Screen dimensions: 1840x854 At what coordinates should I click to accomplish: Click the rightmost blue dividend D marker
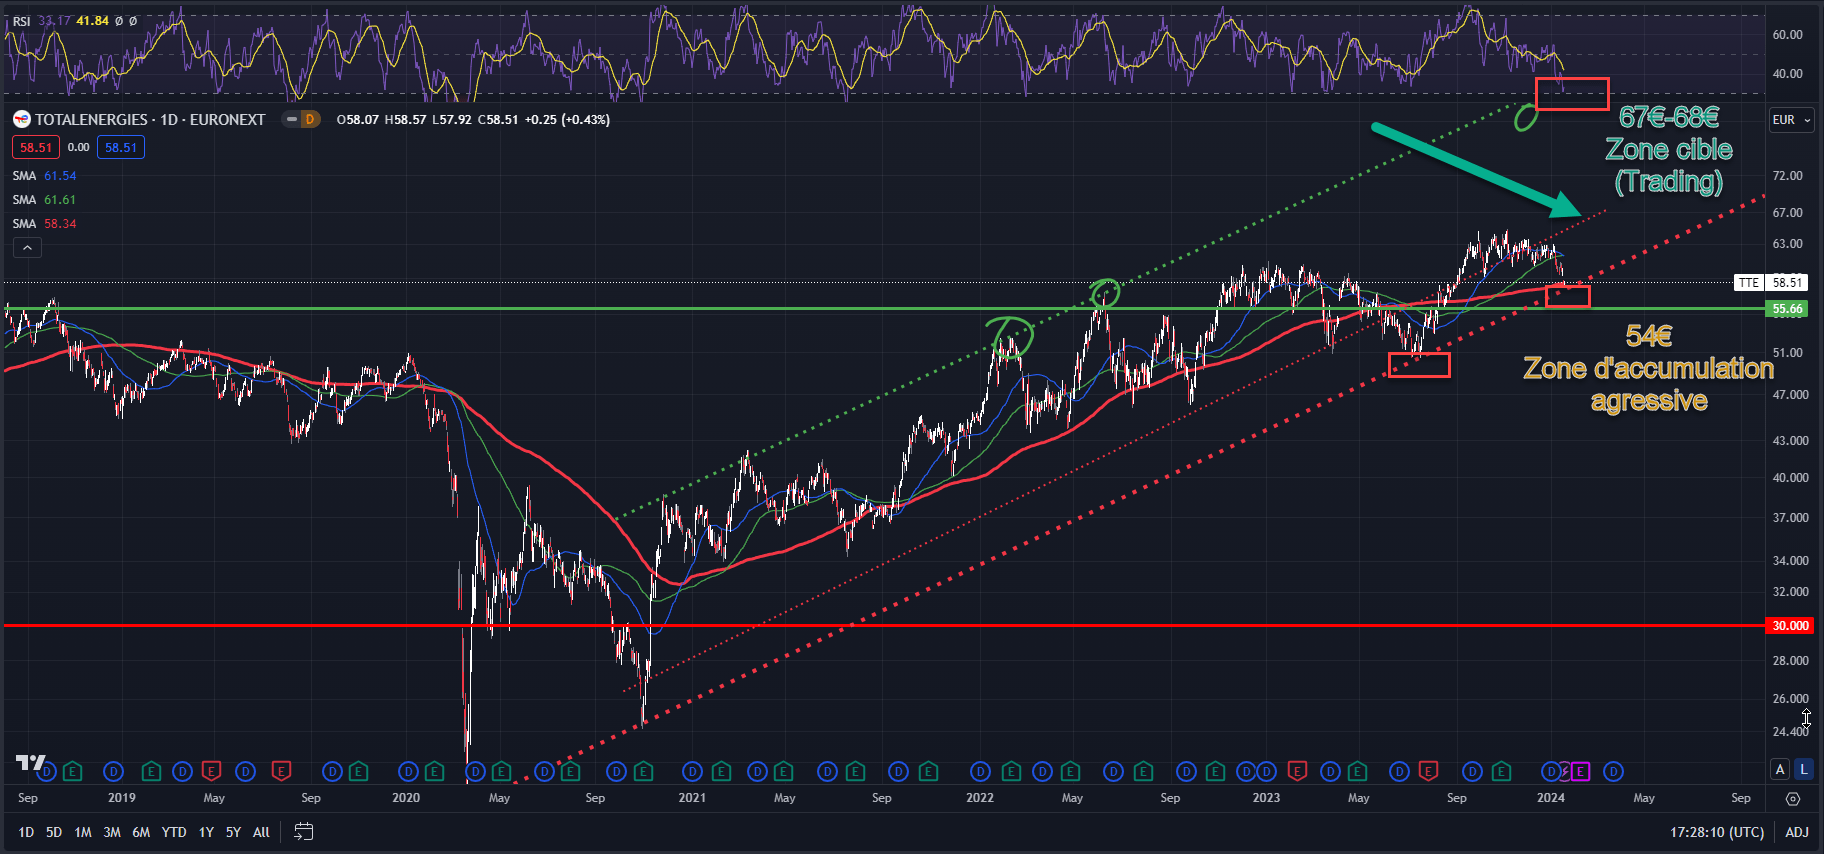pos(1613,772)
